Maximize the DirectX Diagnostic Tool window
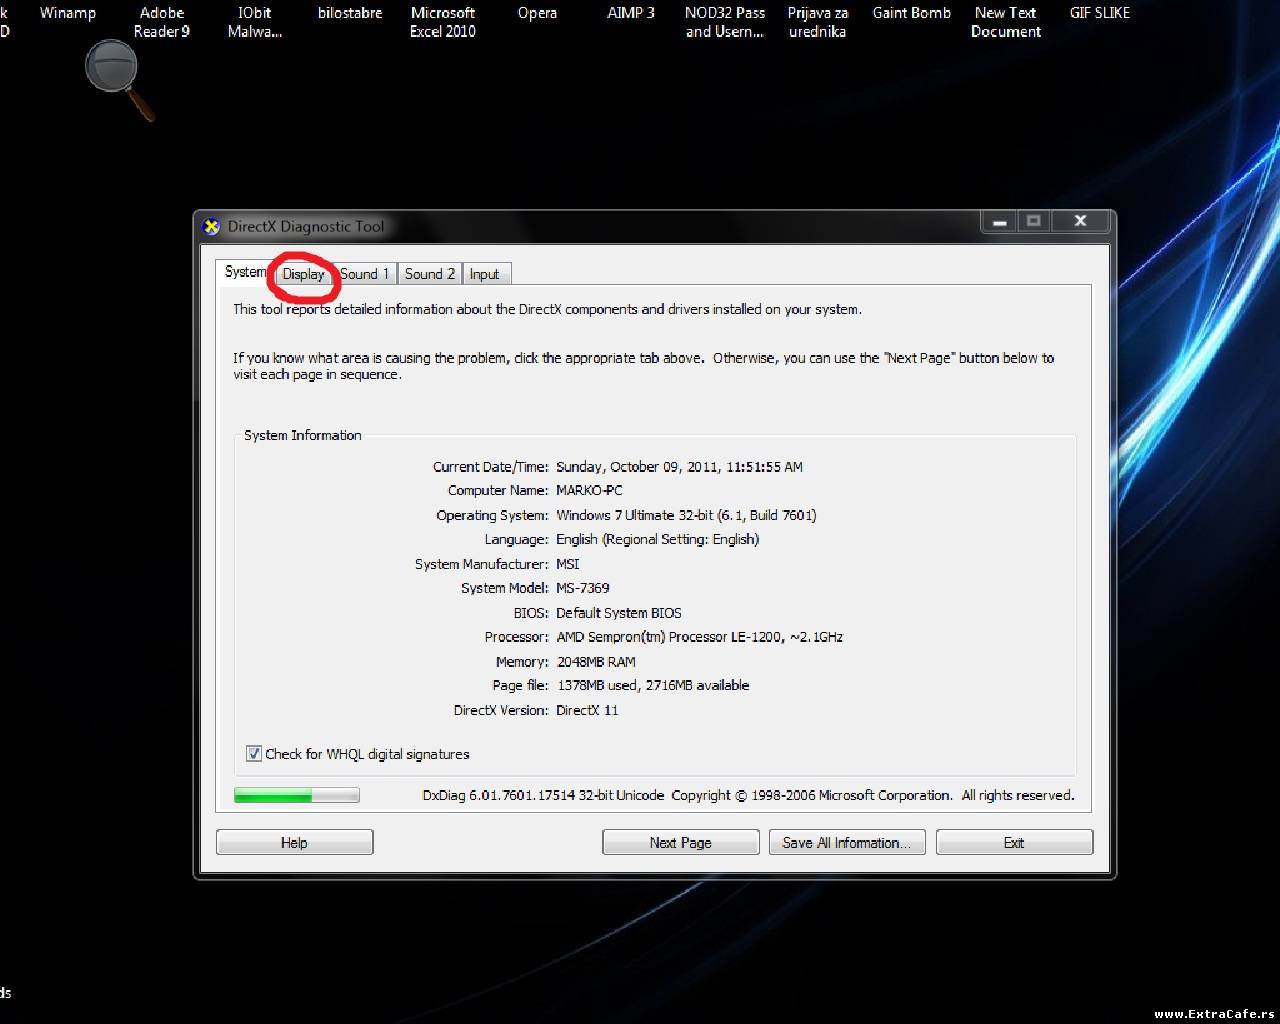 click(x=1034, y=221)
